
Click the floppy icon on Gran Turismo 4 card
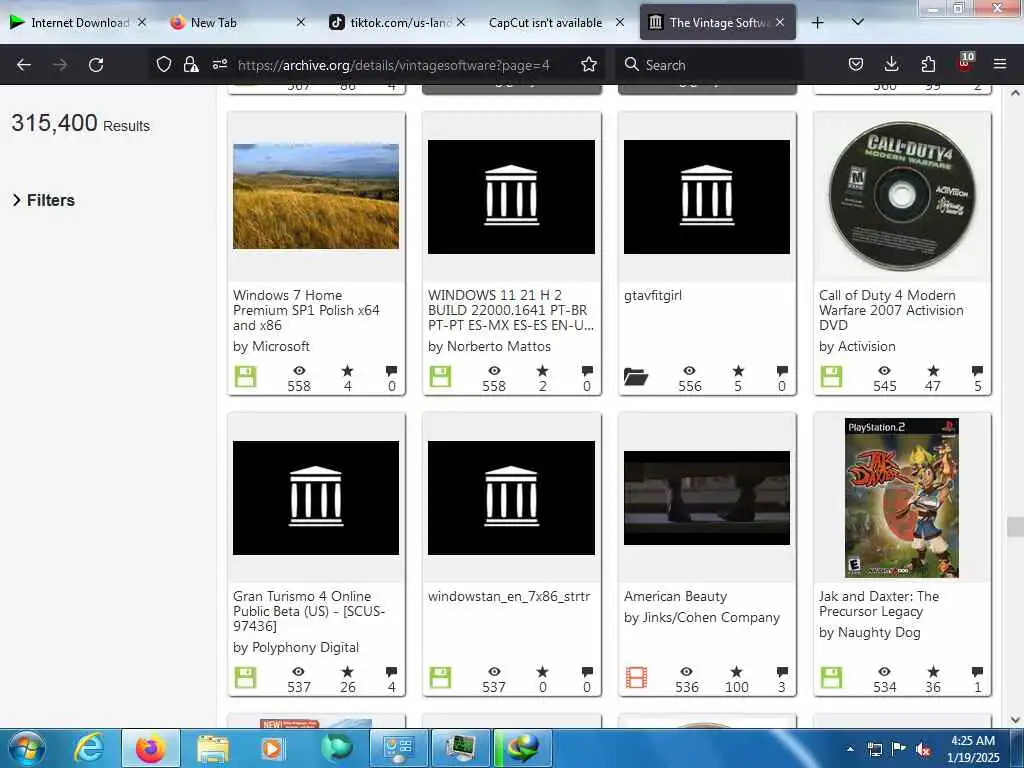tap(246, 678)
